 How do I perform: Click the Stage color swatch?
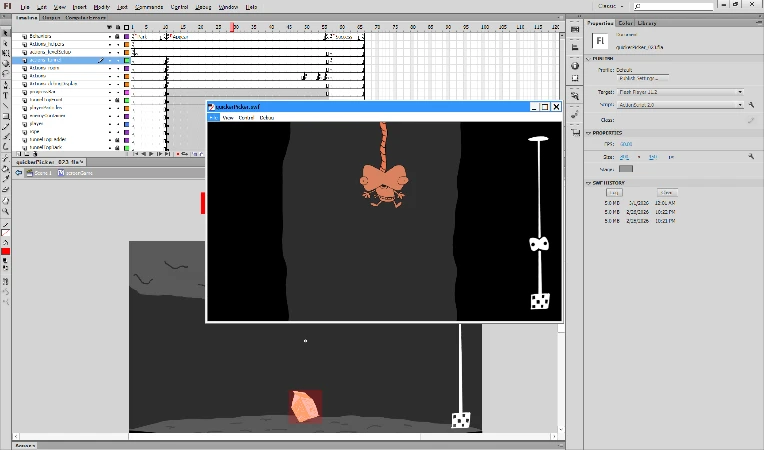pos(626,169)
